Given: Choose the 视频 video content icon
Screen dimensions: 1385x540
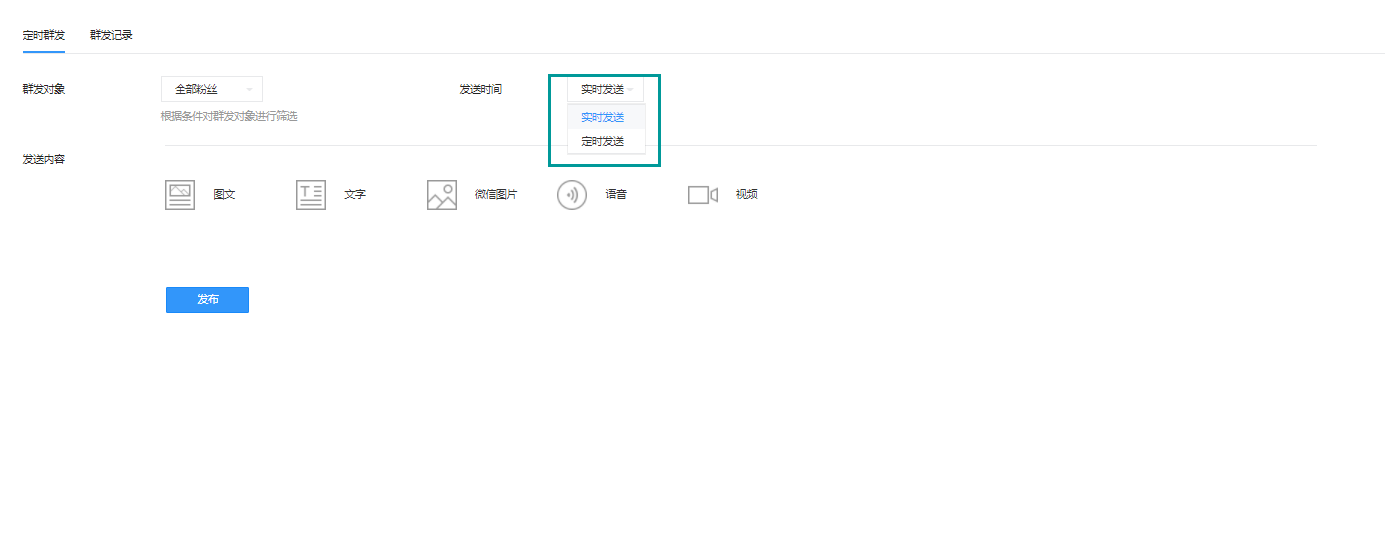Looking at the screenshot, I should [x=703, y=194].
